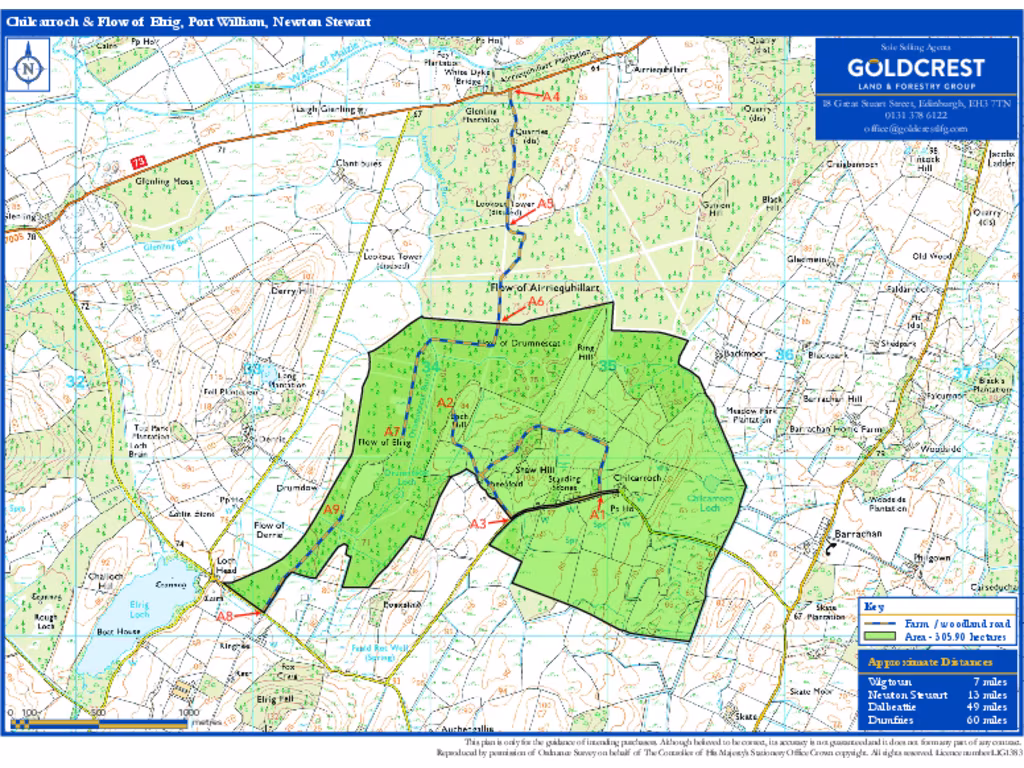
Task: Click the A4 access point marker
Action: [550, 96]
